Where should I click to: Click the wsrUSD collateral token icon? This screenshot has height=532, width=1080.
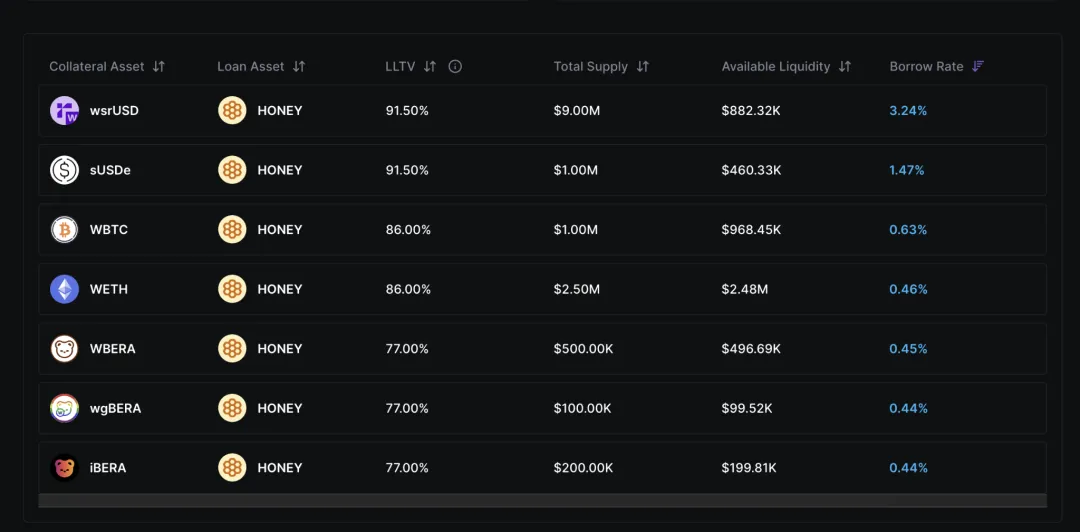coord(64,111)
